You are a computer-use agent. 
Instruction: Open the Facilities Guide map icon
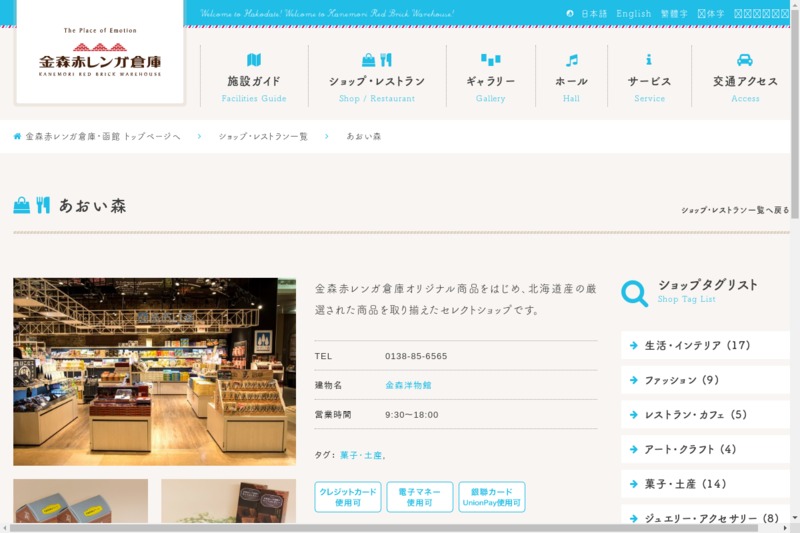pyautogui.click(x=254, y=60)
